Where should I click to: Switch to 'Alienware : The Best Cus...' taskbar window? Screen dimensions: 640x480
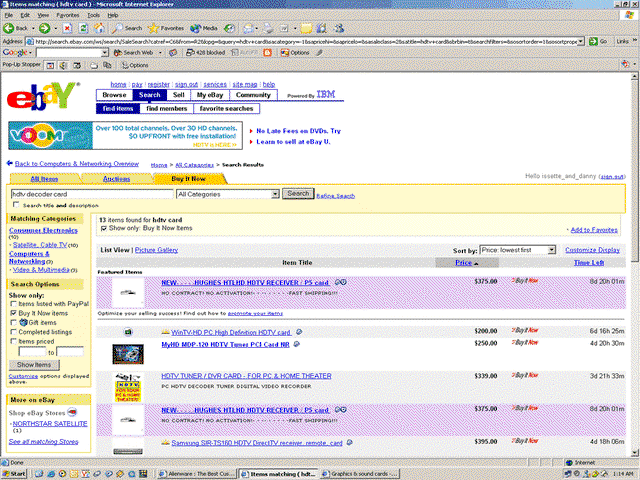[x=197, y=473]
